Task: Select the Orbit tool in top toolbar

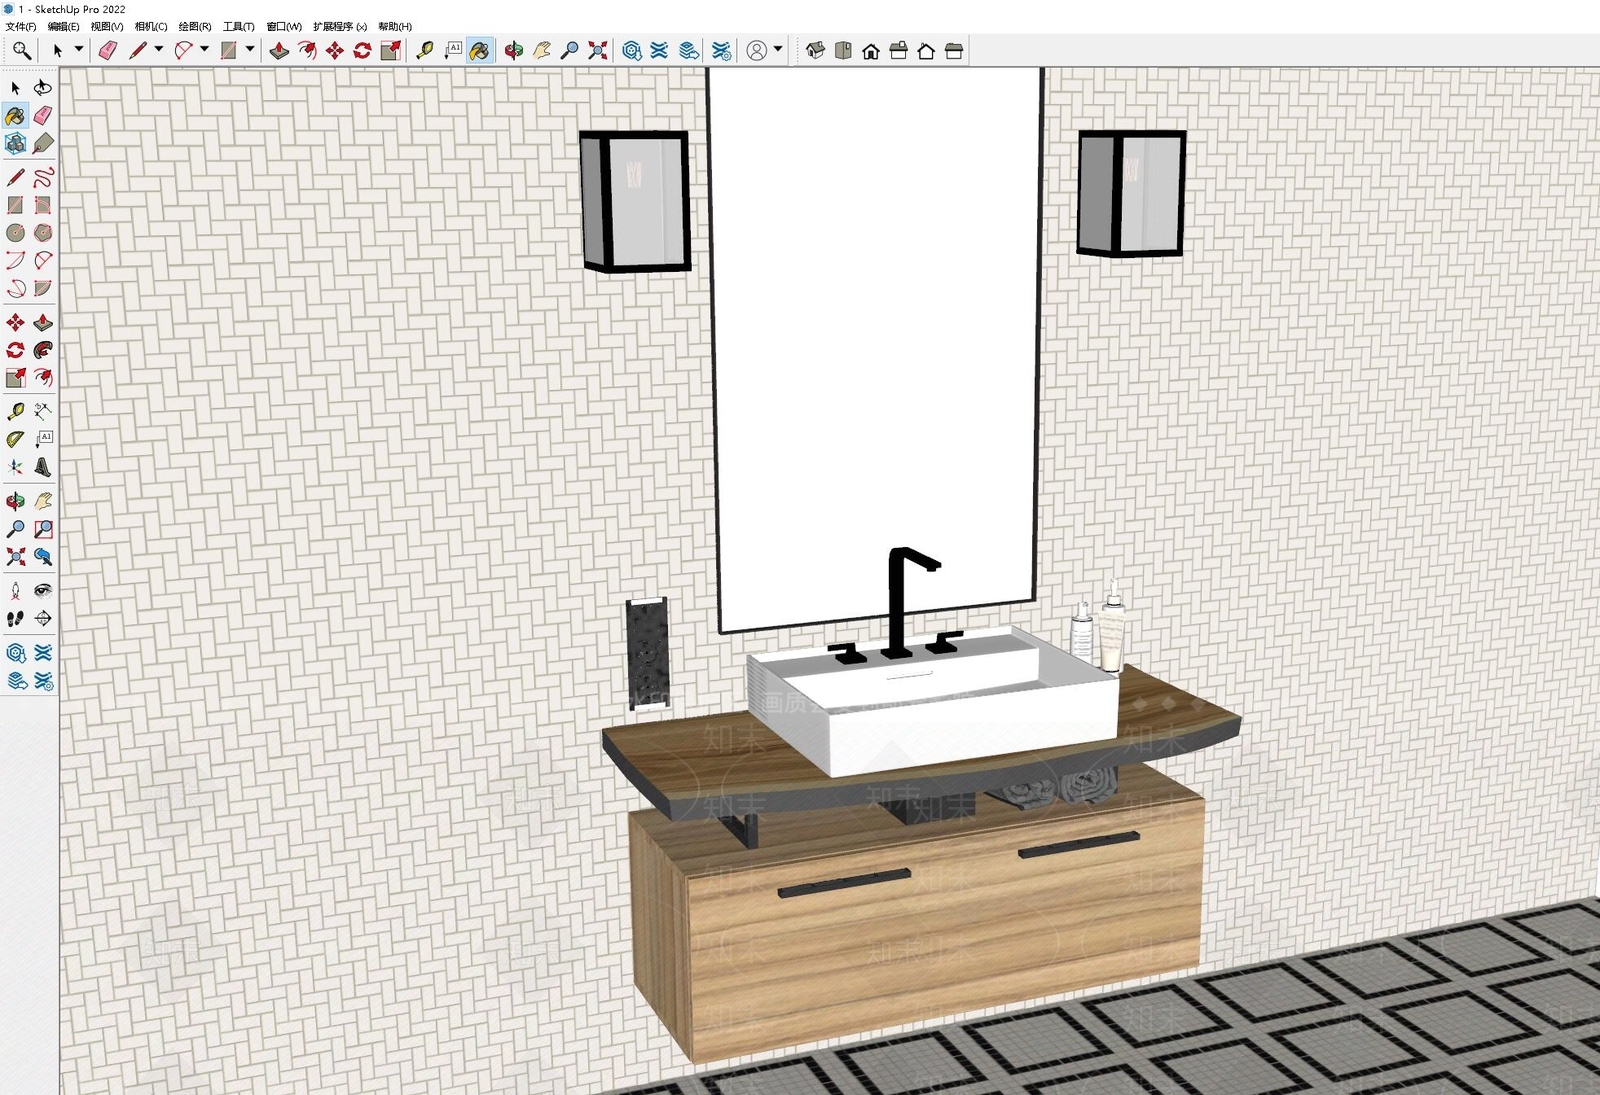Action: 513,50
